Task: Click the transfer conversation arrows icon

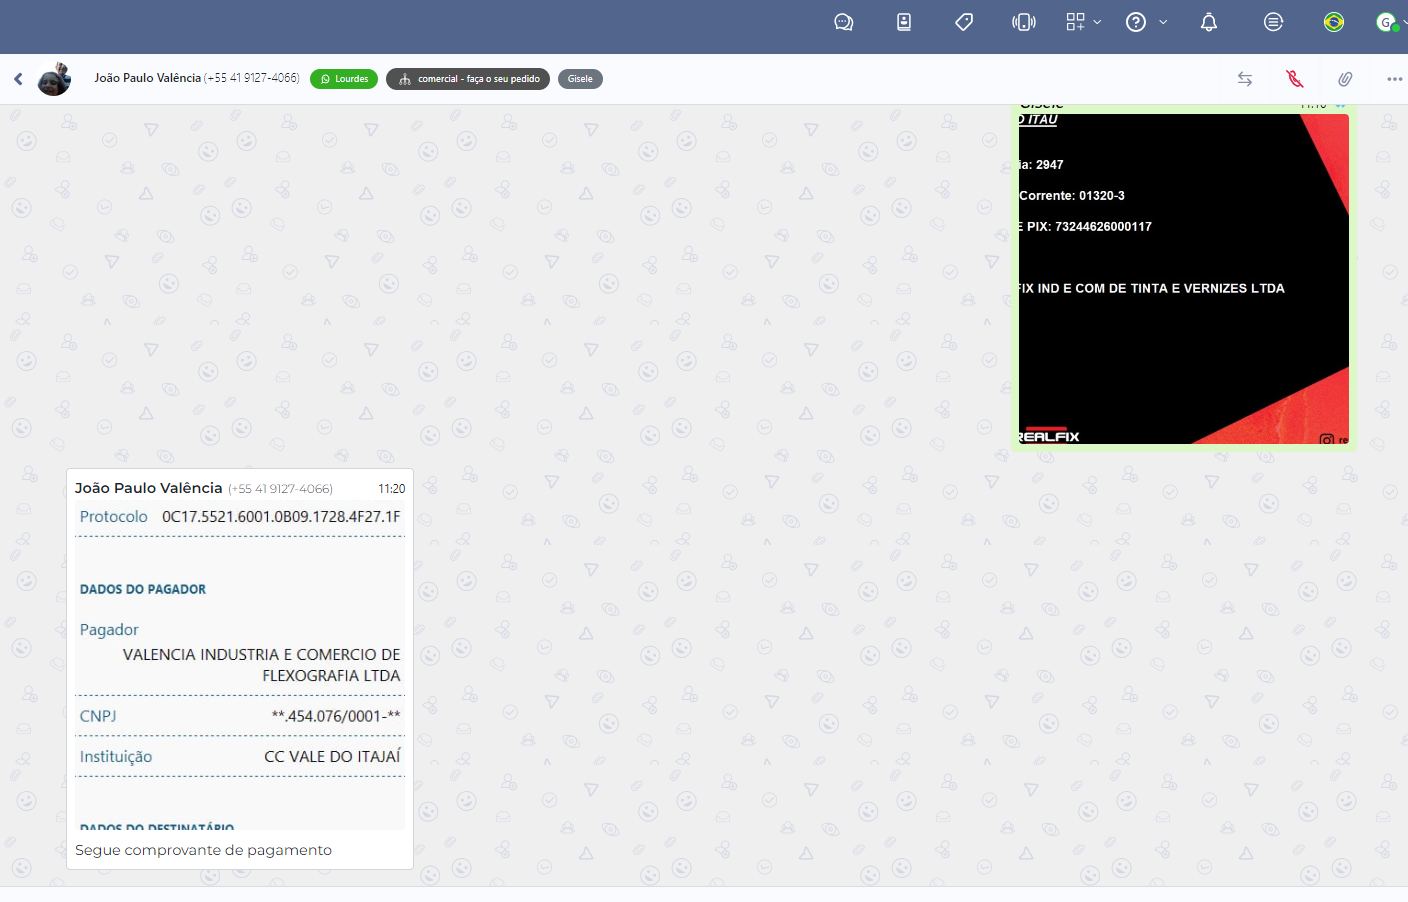Action: 1245,79
